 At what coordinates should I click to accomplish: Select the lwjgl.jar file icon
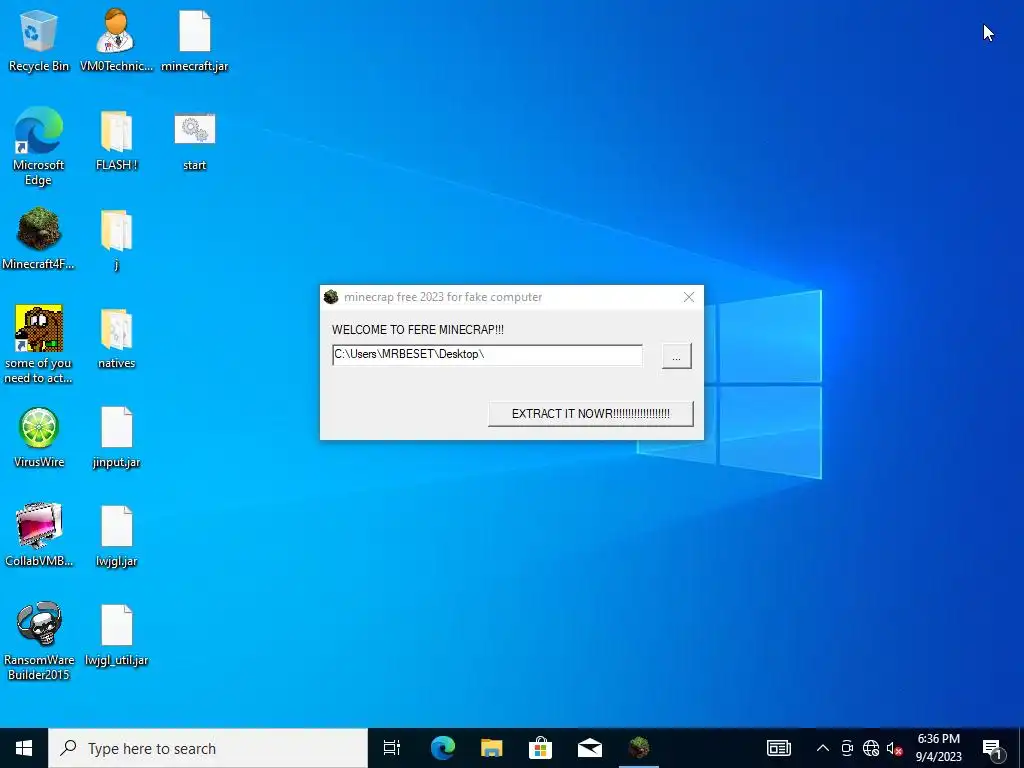(x=116, y=536)
